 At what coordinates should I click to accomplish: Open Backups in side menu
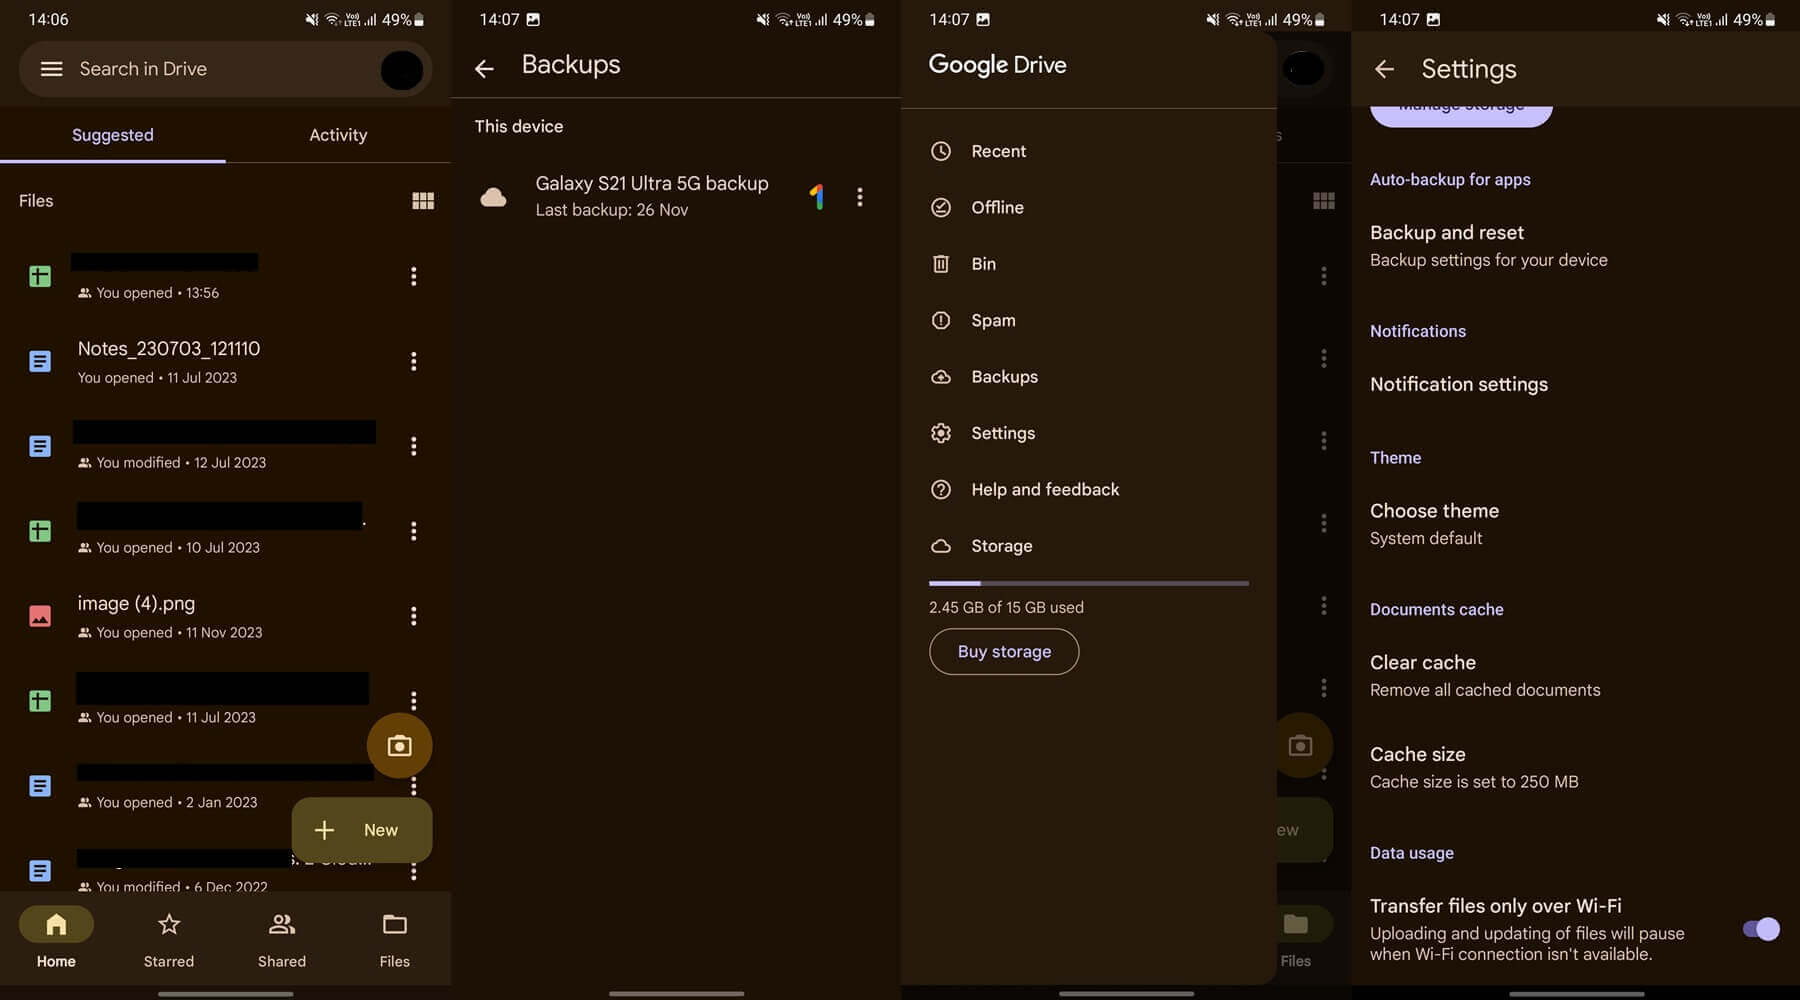[x=1088, y=377]
